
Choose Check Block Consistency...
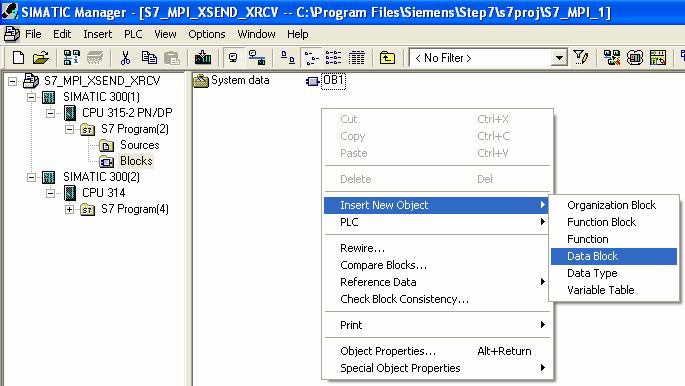(436, 299)
